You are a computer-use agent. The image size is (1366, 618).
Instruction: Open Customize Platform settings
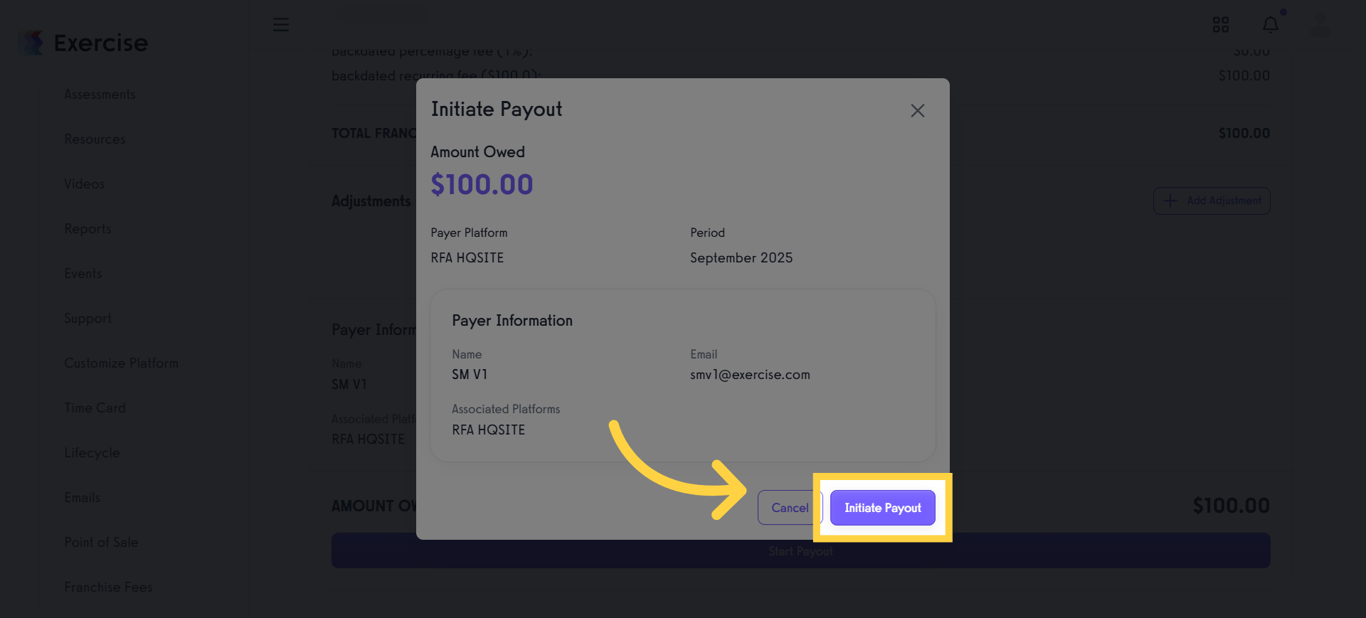121,362
